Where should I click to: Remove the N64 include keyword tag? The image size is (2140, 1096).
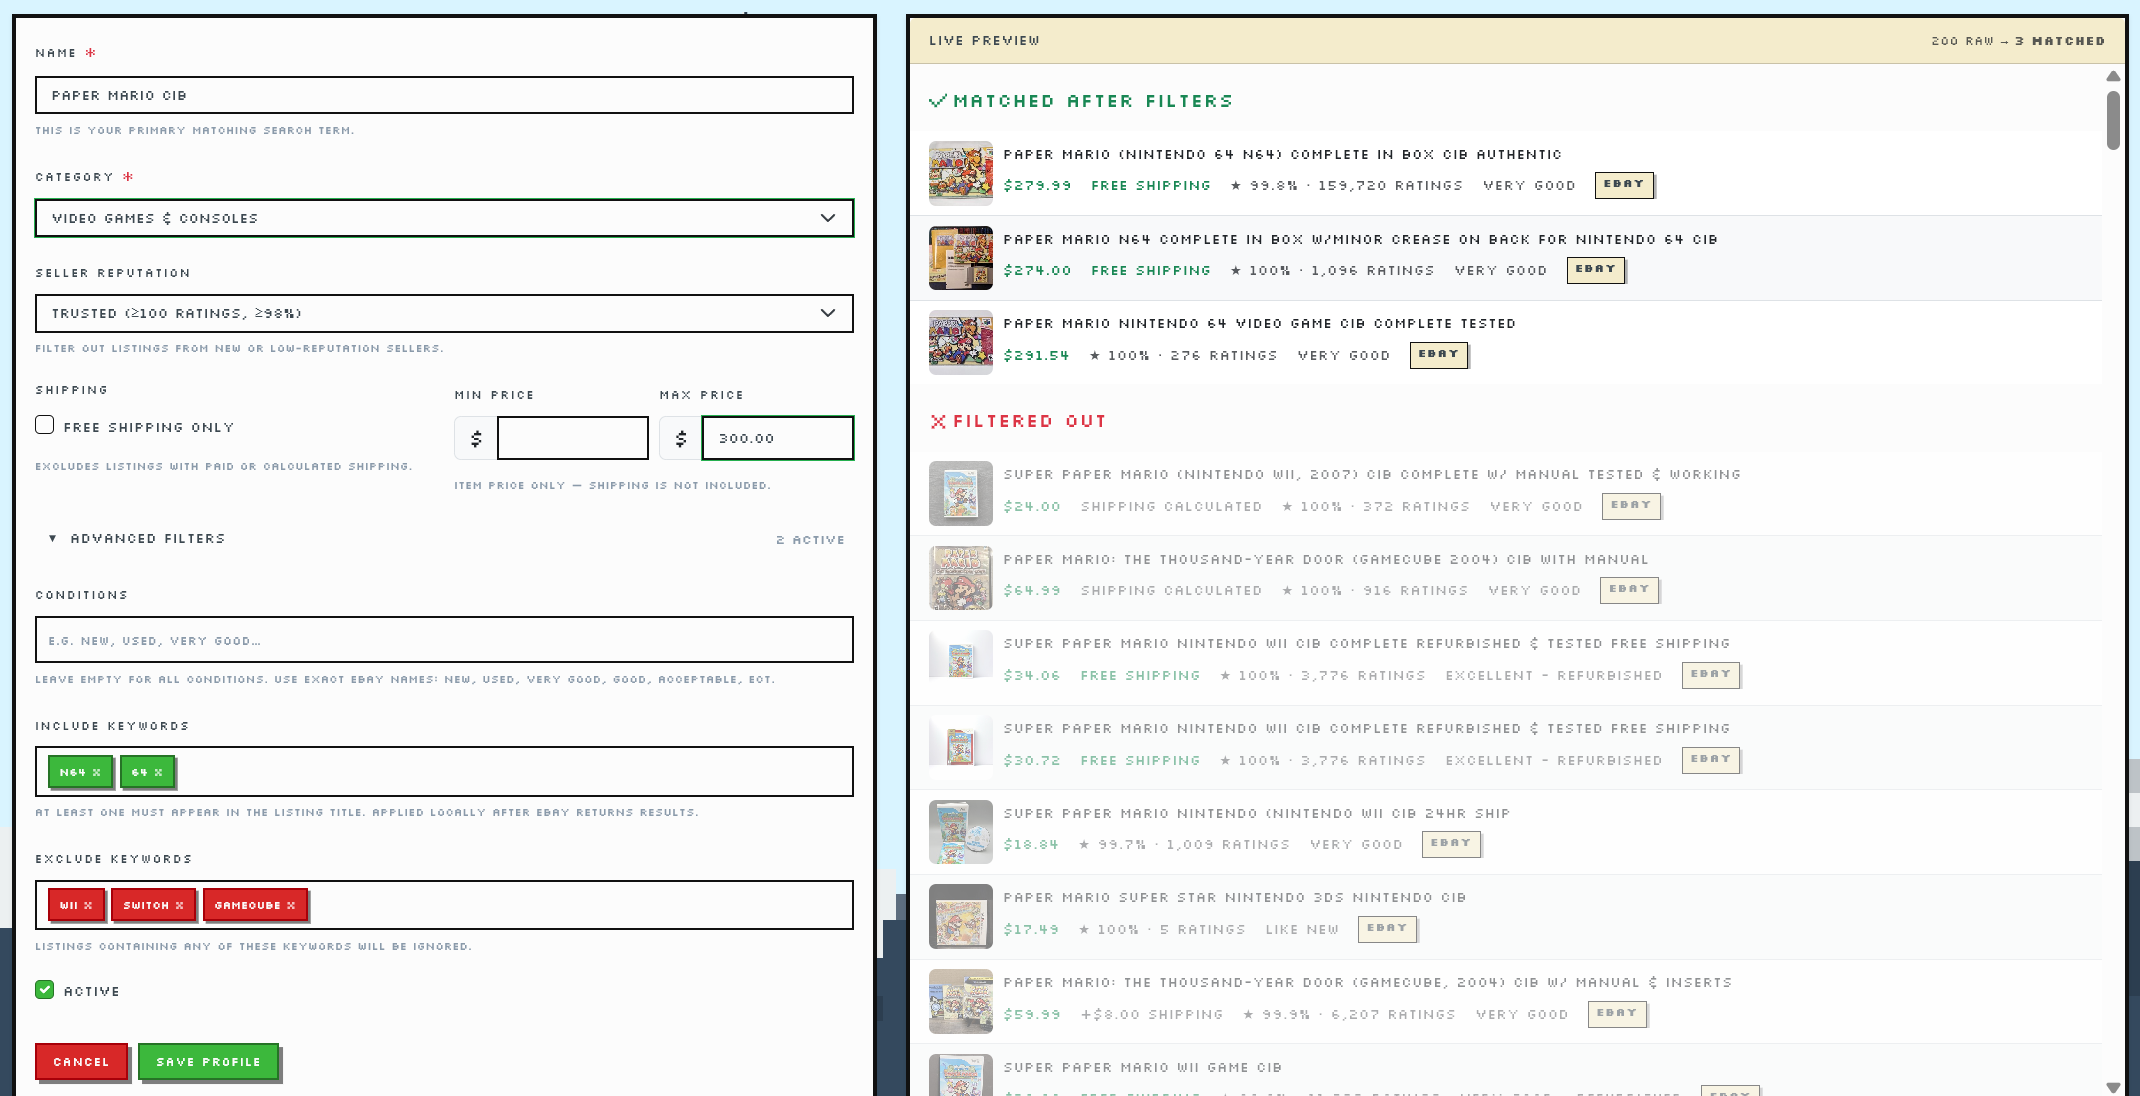click(x=97, y=772)
